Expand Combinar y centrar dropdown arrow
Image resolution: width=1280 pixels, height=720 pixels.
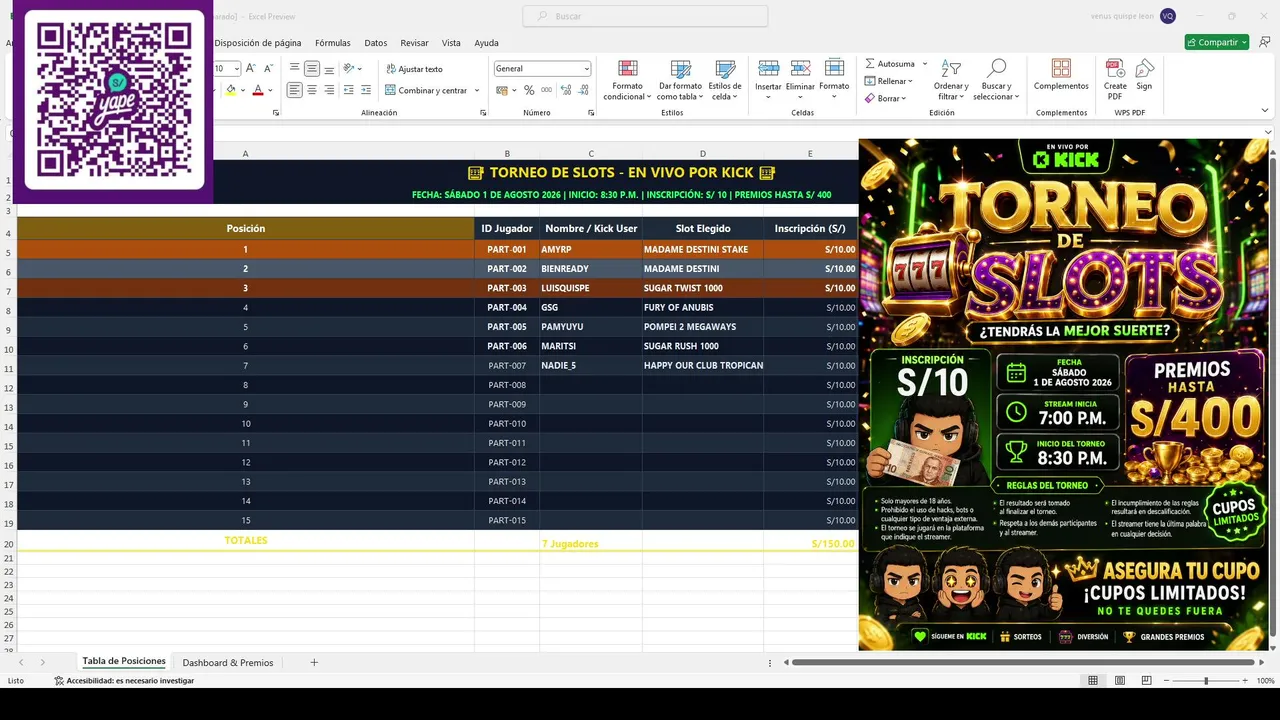click(477, 90)
